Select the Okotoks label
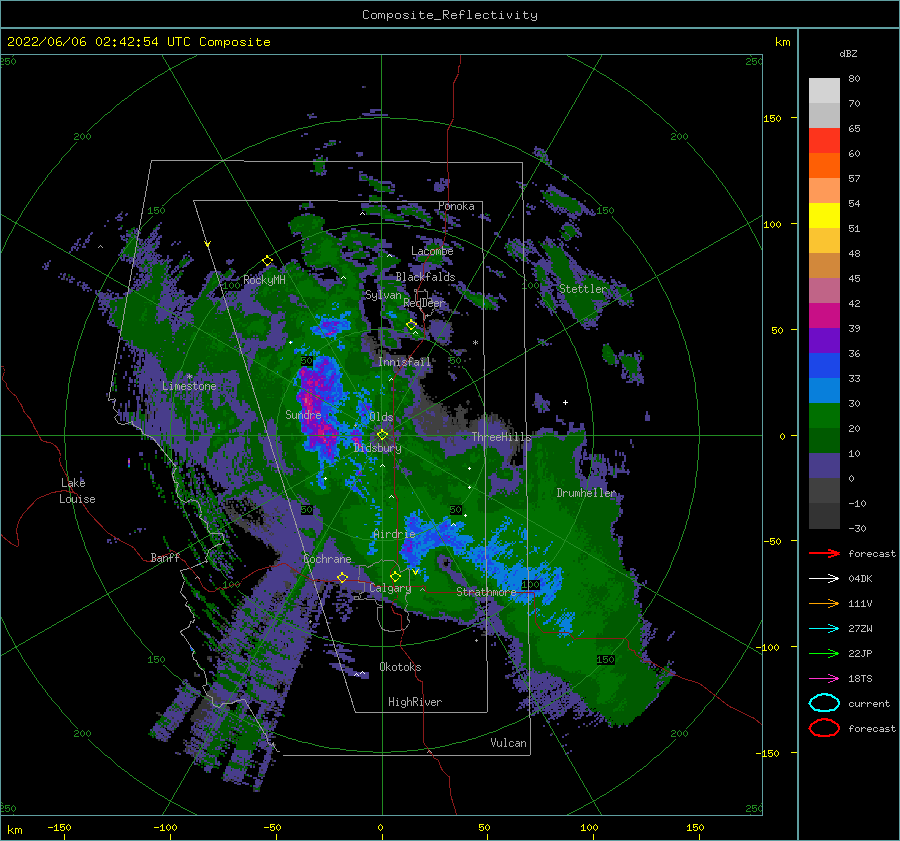The height and width of the screenshot is (841, 900). click(400, 667)
